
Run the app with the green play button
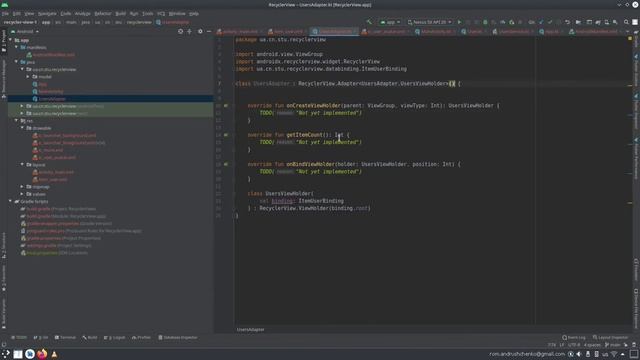[459, 22]
